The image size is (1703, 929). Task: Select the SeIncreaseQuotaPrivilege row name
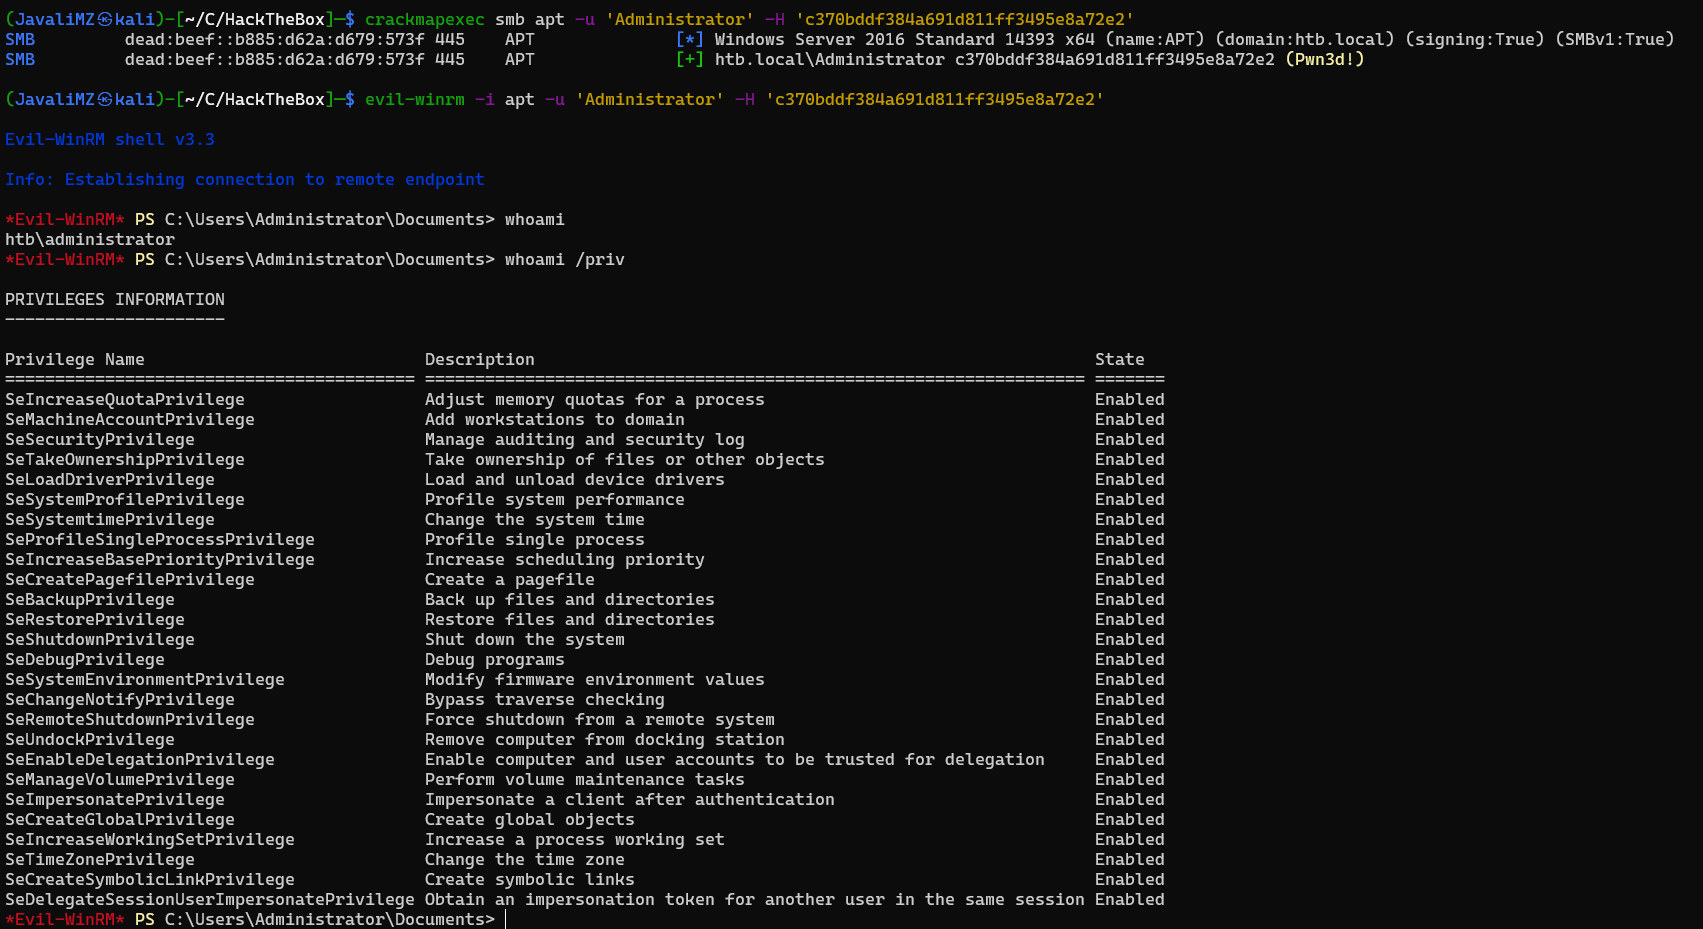(125, 399)
